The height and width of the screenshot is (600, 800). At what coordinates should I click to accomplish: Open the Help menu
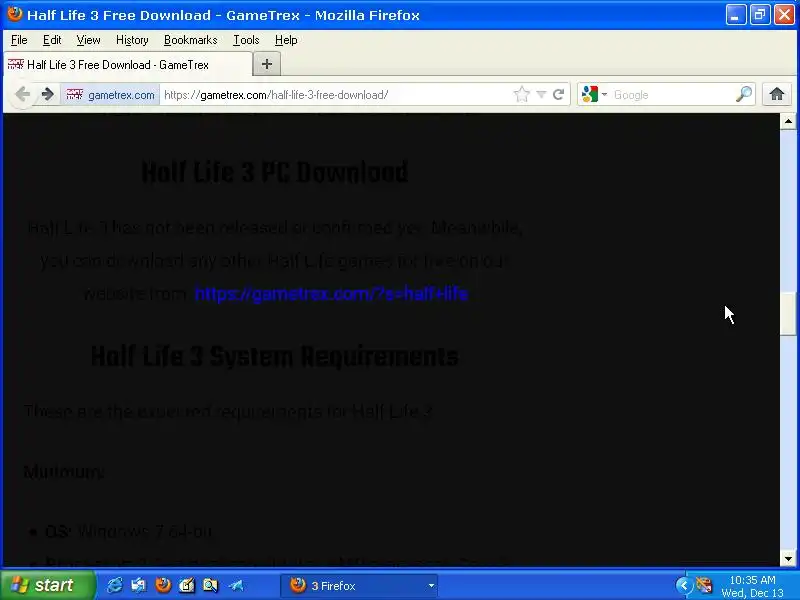[286, 40]
